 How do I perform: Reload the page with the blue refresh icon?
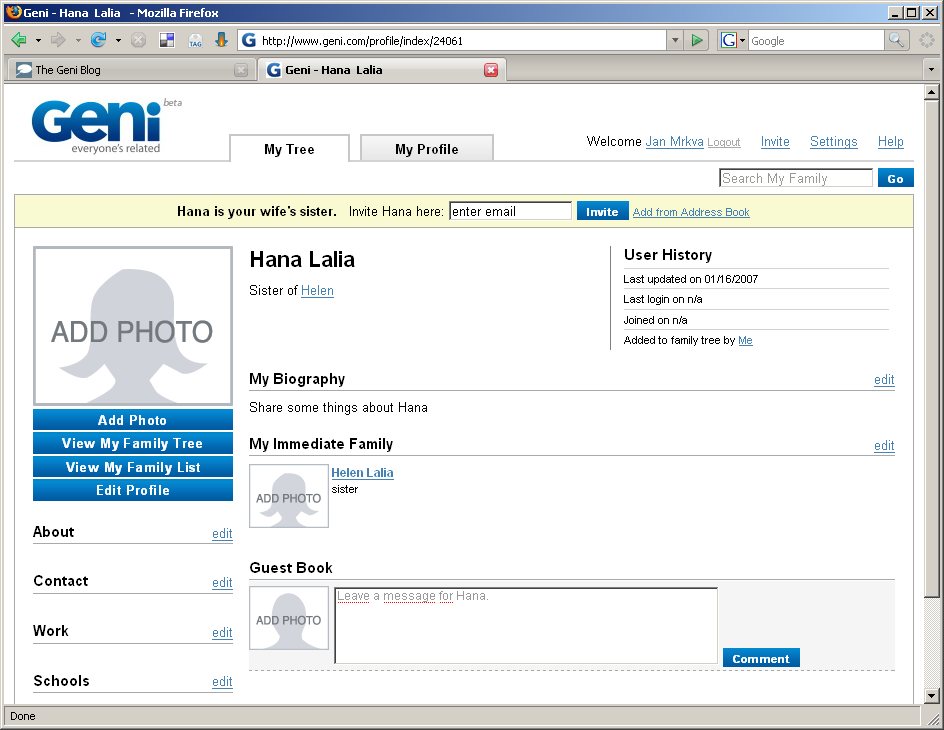point(98,40)
